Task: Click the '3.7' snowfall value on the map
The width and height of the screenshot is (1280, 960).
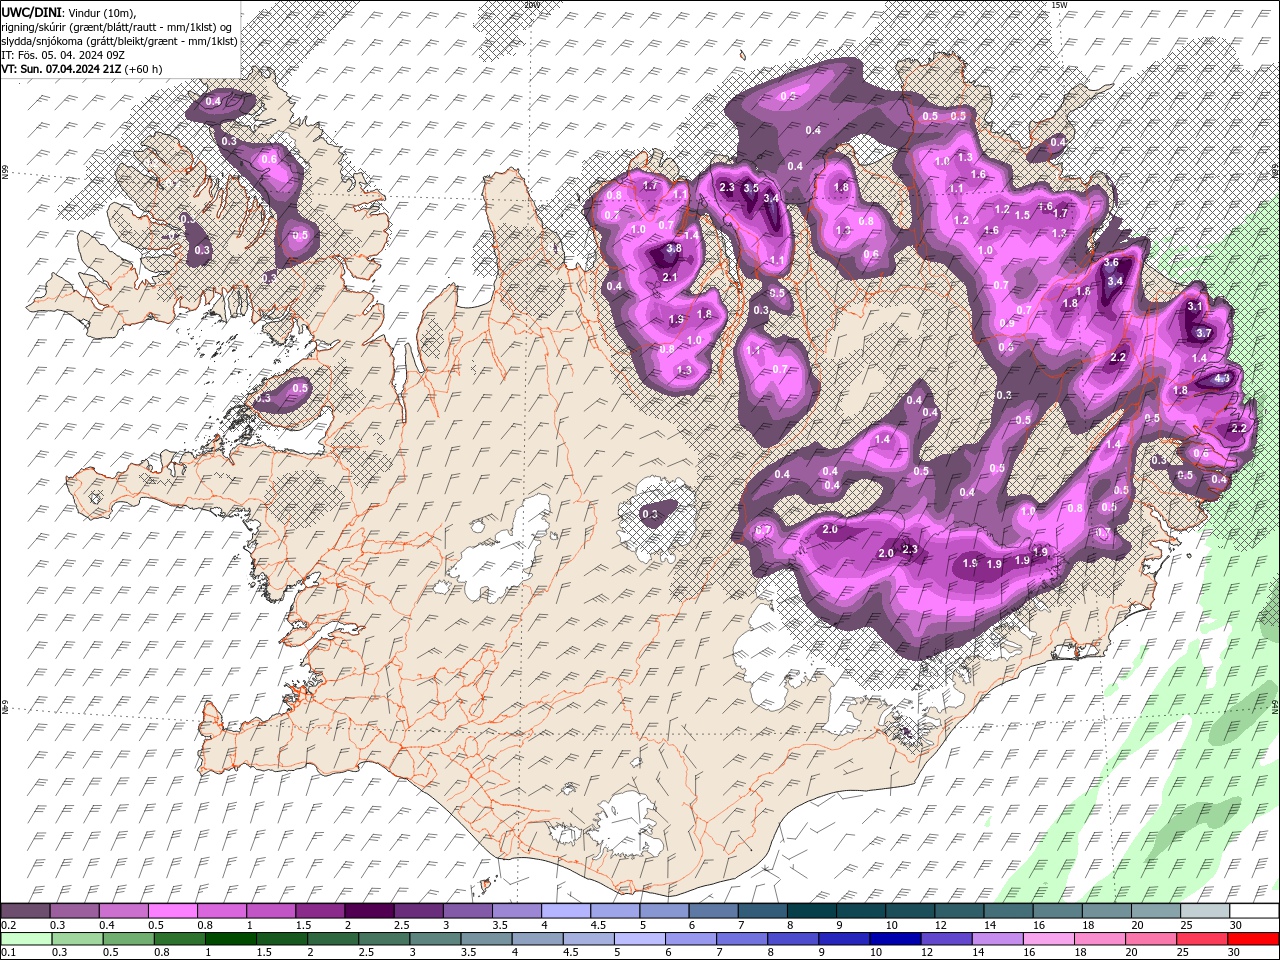Action: click(1204, 333)
